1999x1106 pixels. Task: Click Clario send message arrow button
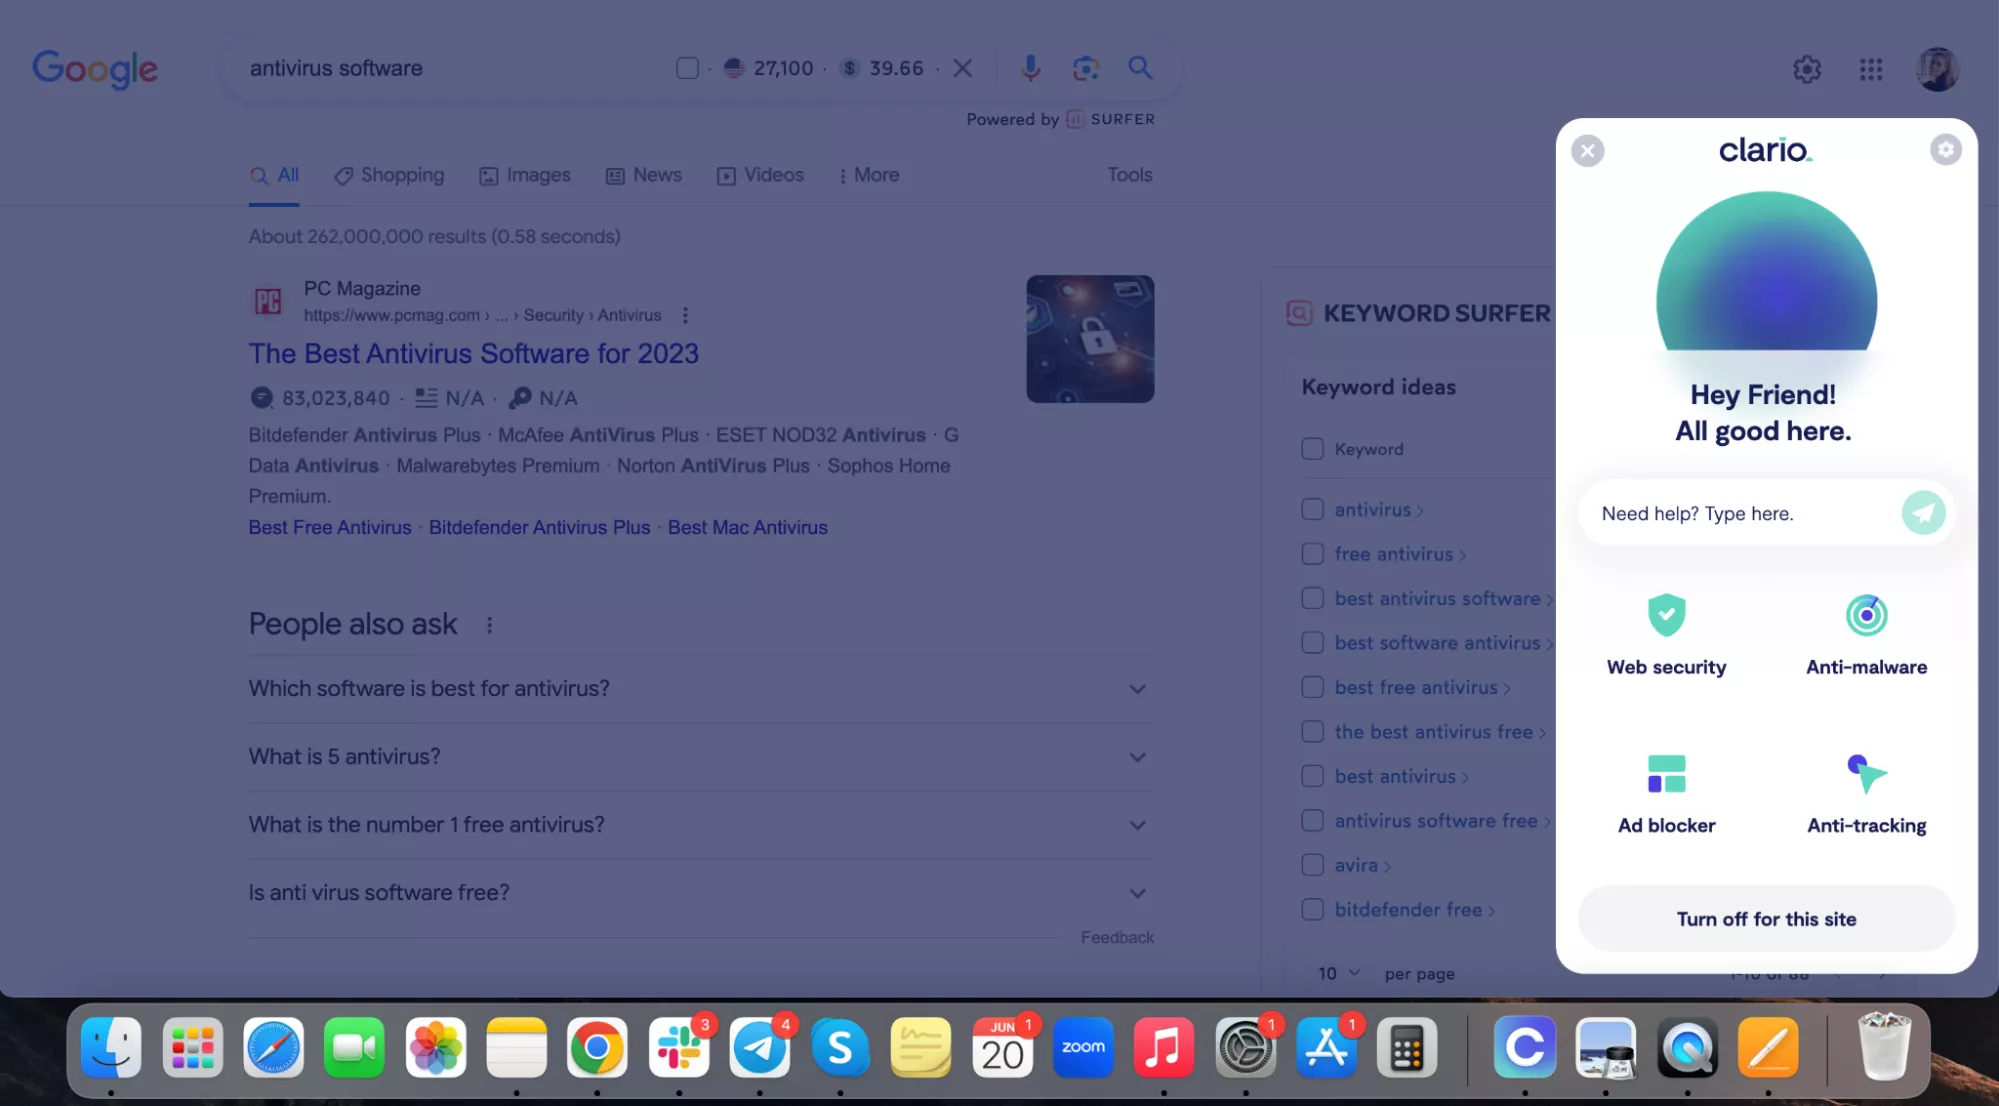pyautogui.click(x=1922, y=513)
